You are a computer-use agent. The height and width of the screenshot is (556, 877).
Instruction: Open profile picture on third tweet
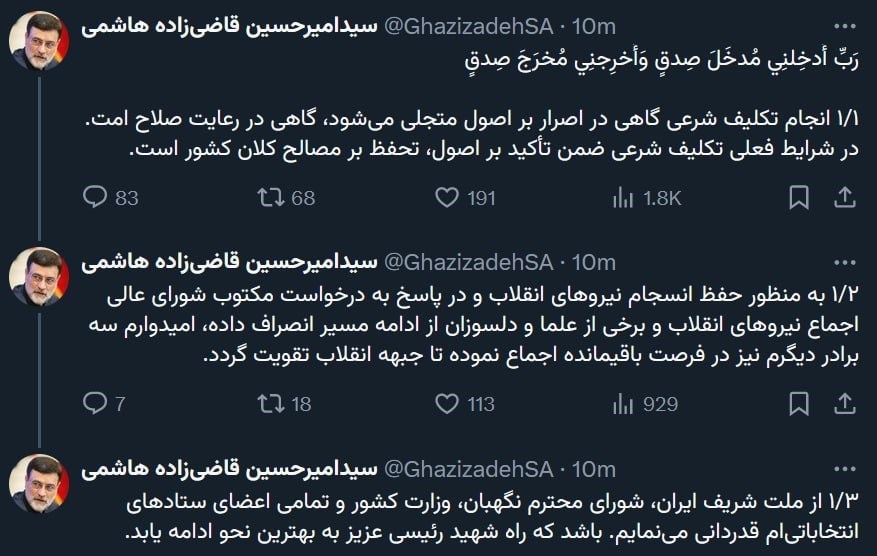click(39, 483)
